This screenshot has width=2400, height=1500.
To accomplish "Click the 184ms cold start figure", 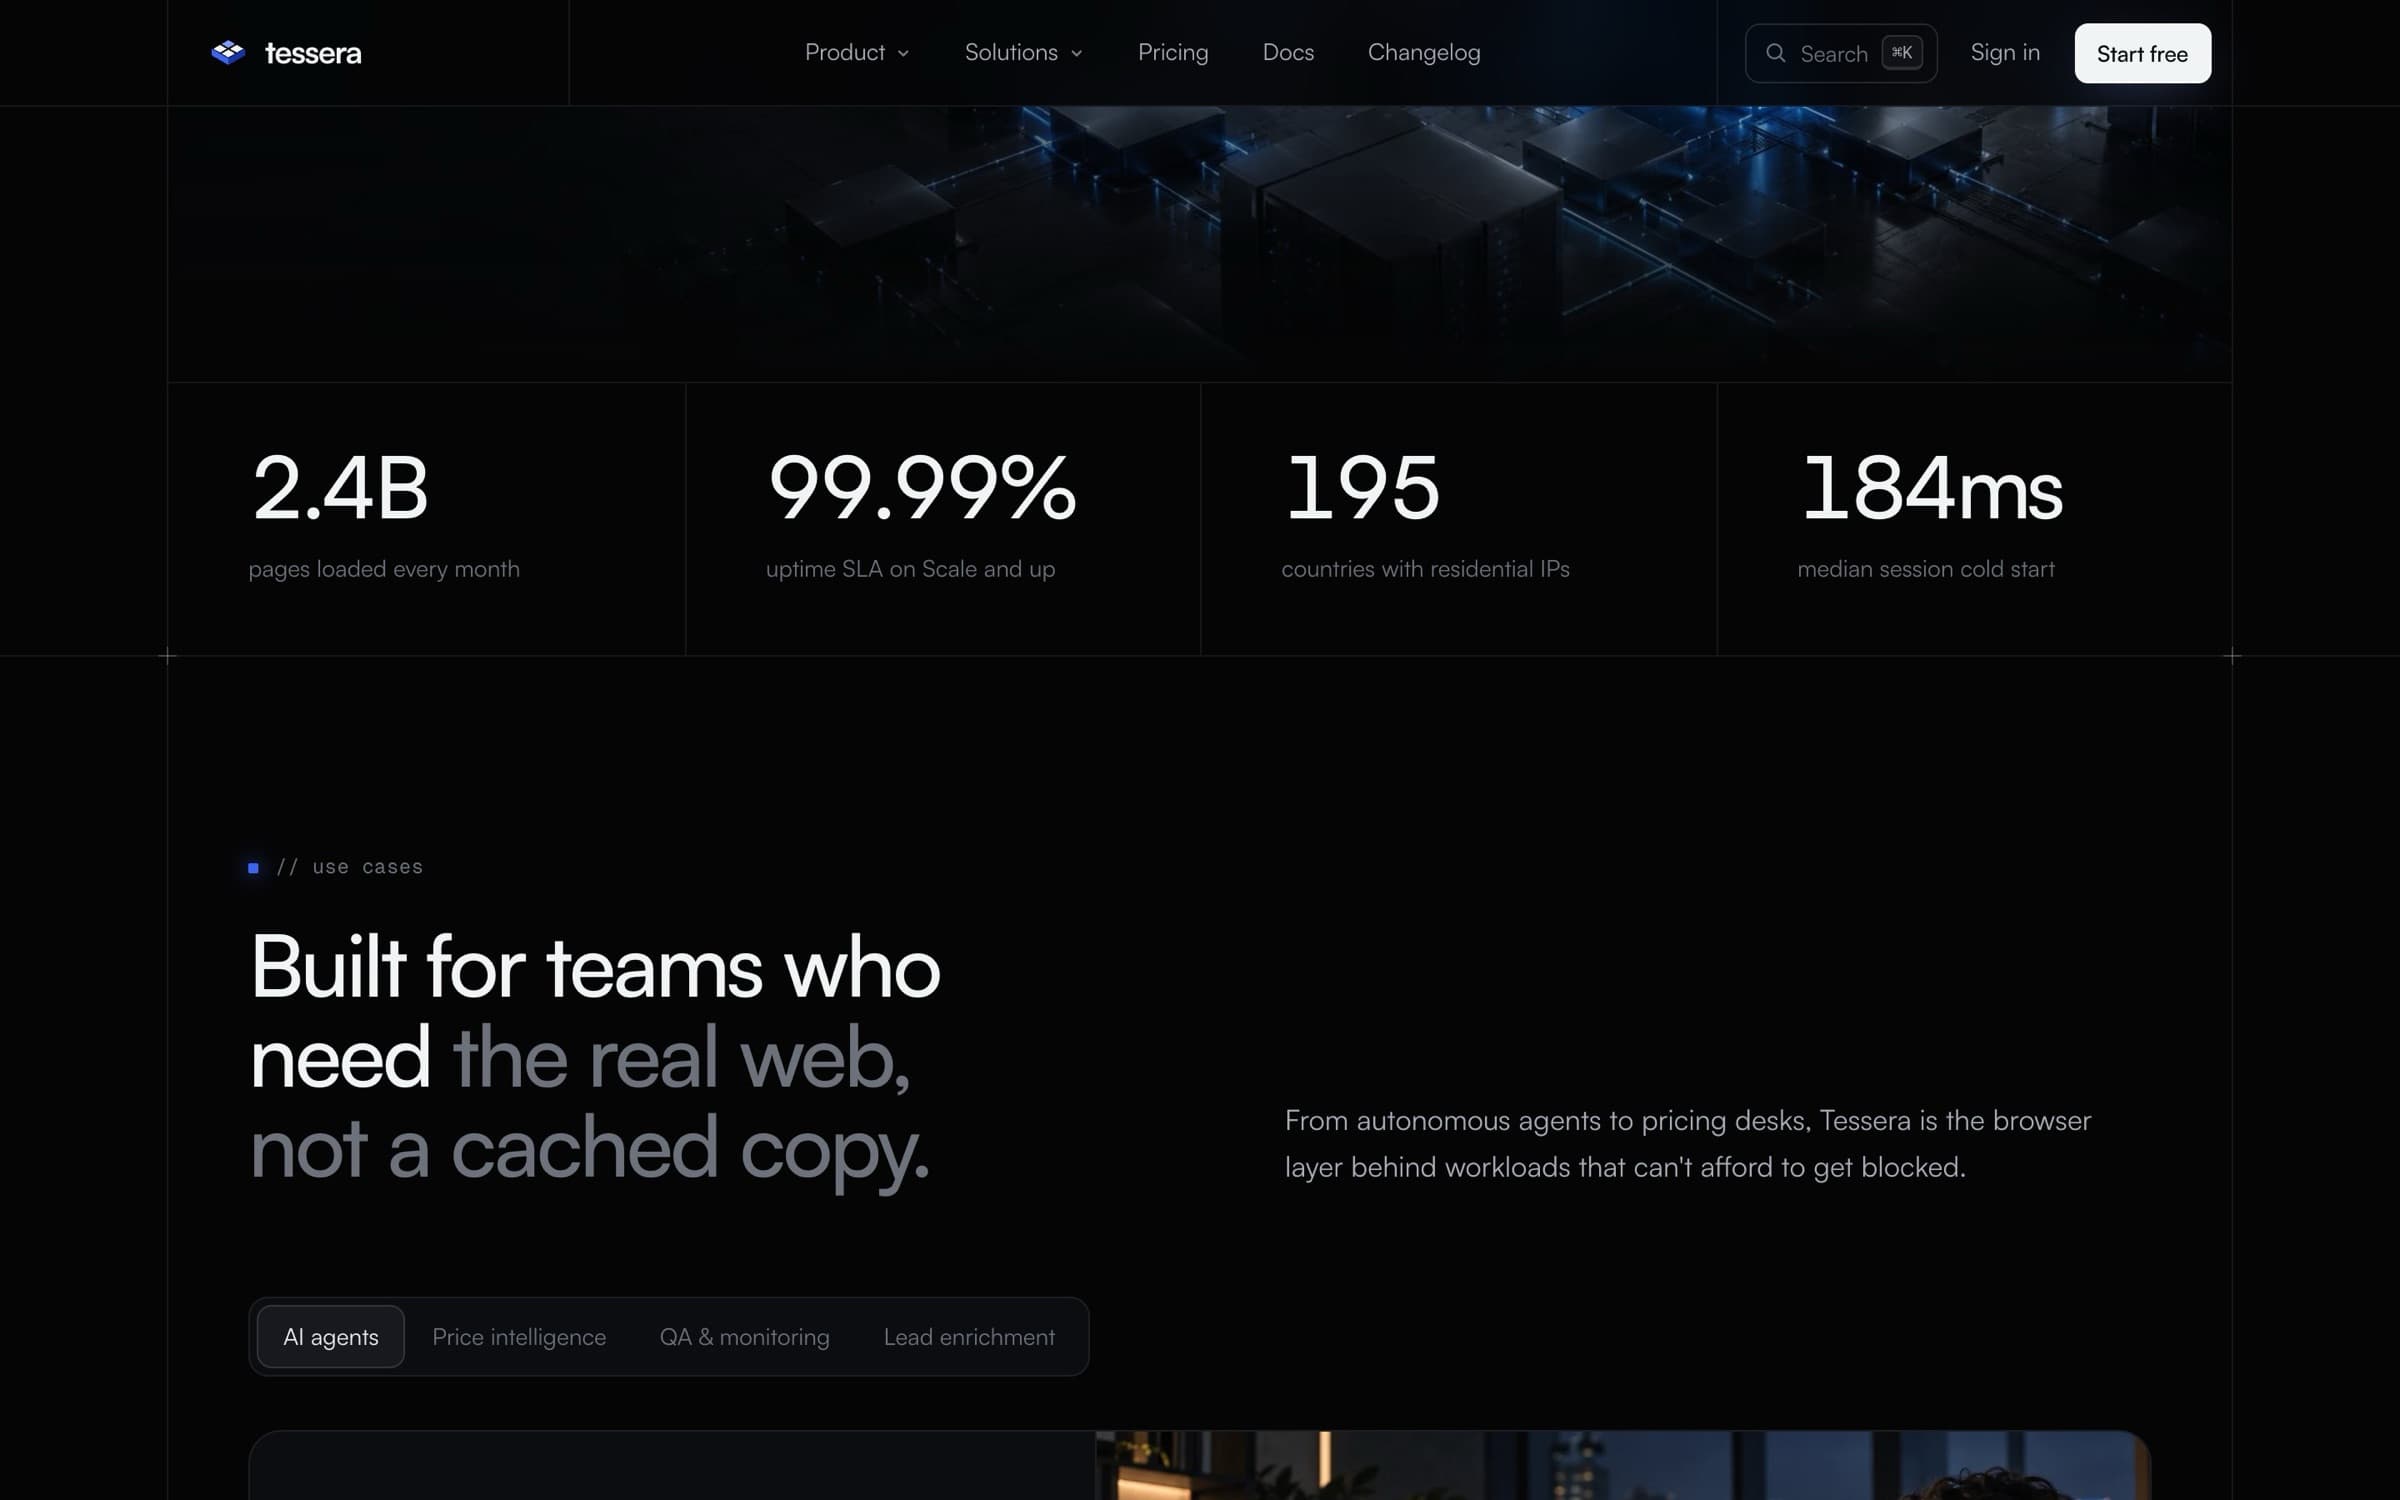I will click(1931, 488).
